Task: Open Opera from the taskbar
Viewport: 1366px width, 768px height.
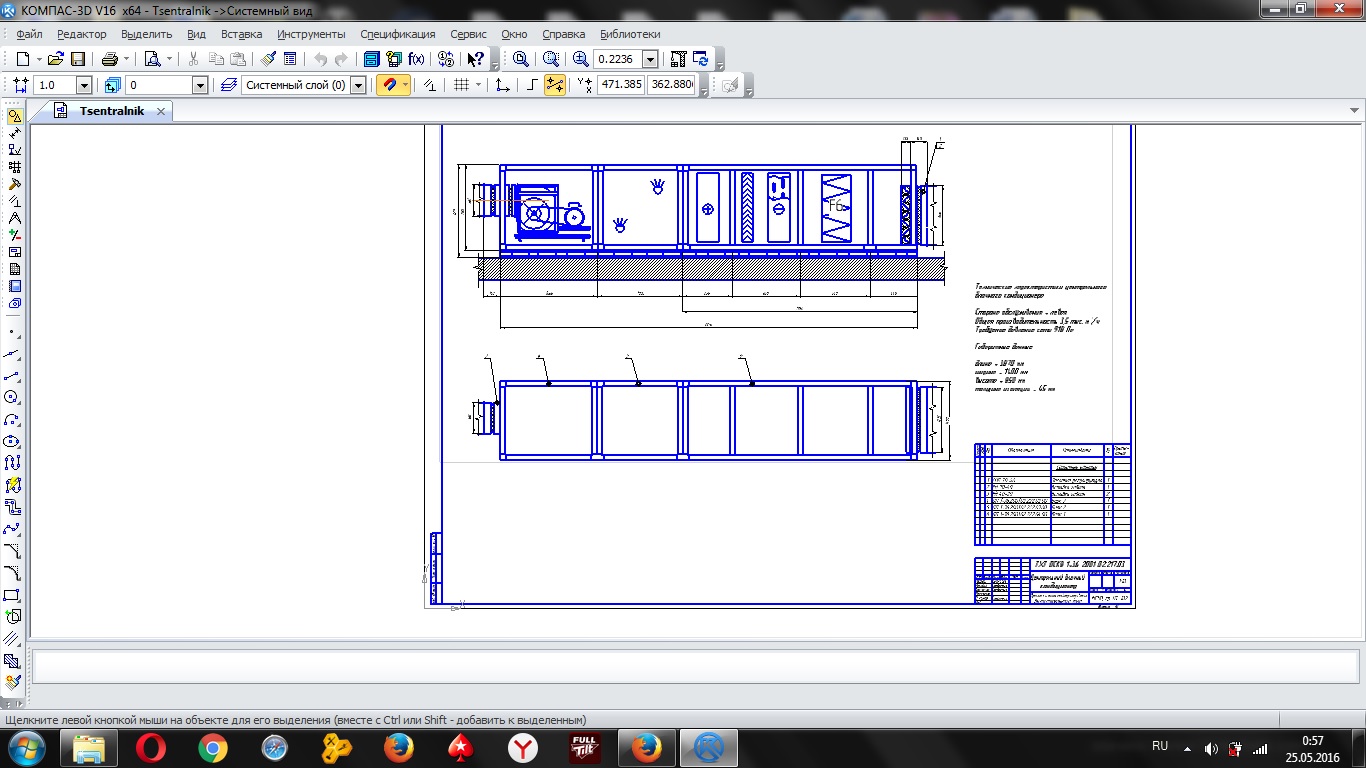Action: [151, 748]
